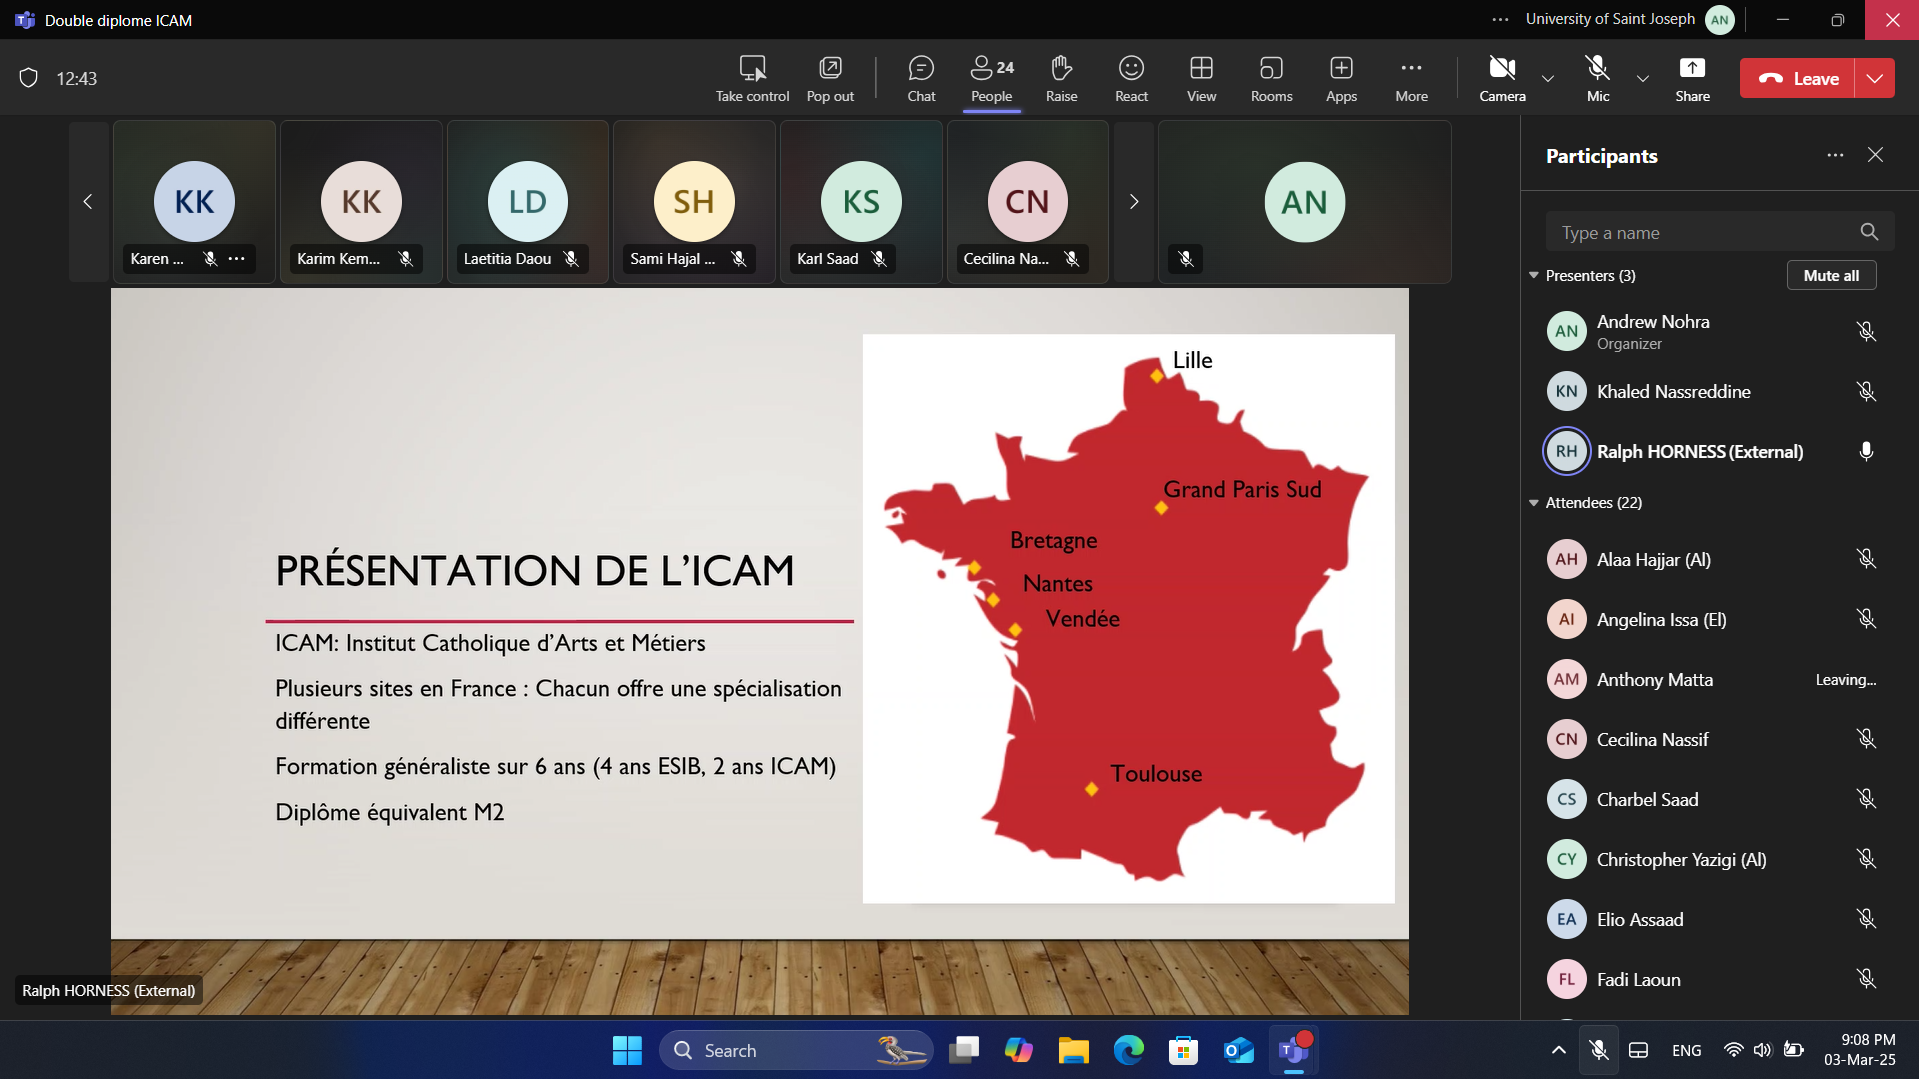
Task: Pop out the shared presentation
Action: (x=830, y=78)
